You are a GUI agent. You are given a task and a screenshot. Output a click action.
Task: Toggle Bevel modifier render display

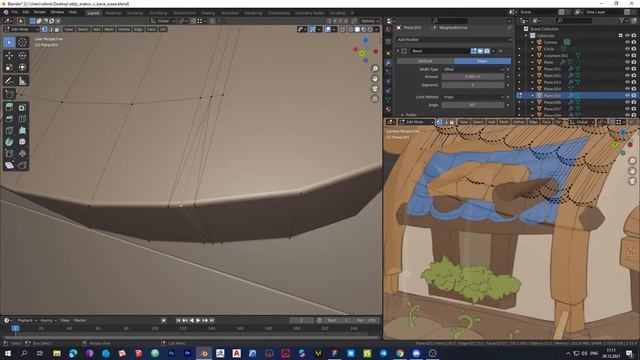tap(487, 51)
